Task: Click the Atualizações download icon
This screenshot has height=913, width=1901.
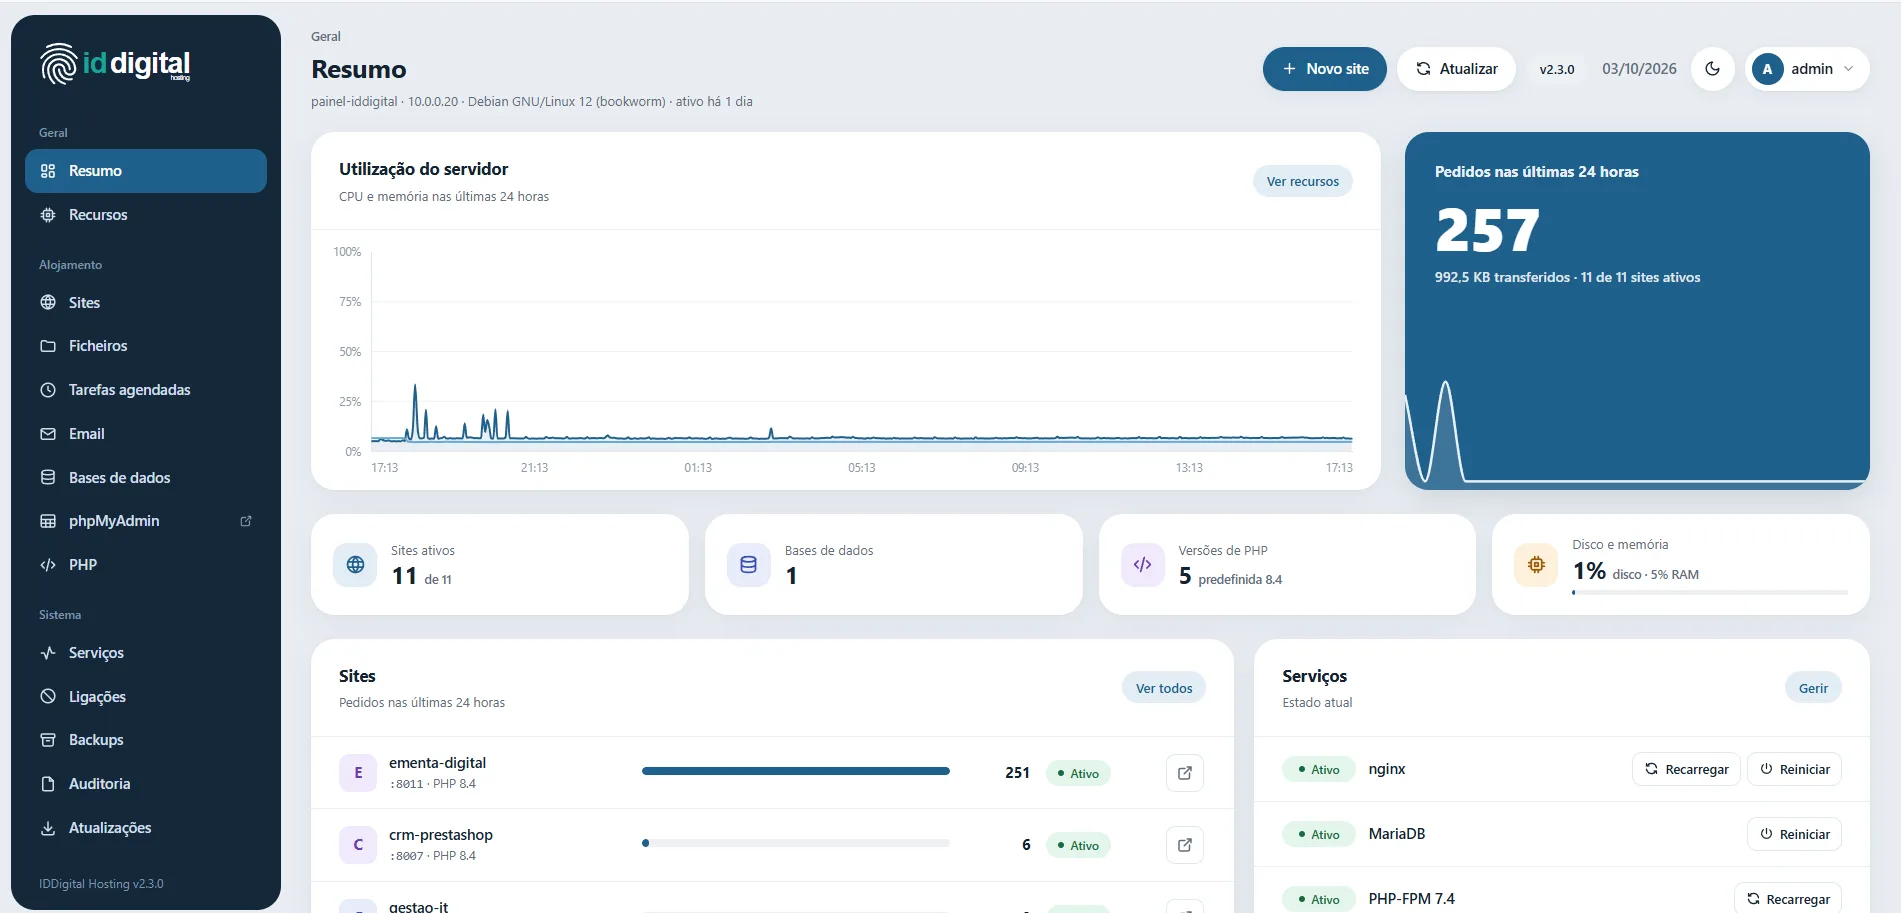Action: point(48,828)
